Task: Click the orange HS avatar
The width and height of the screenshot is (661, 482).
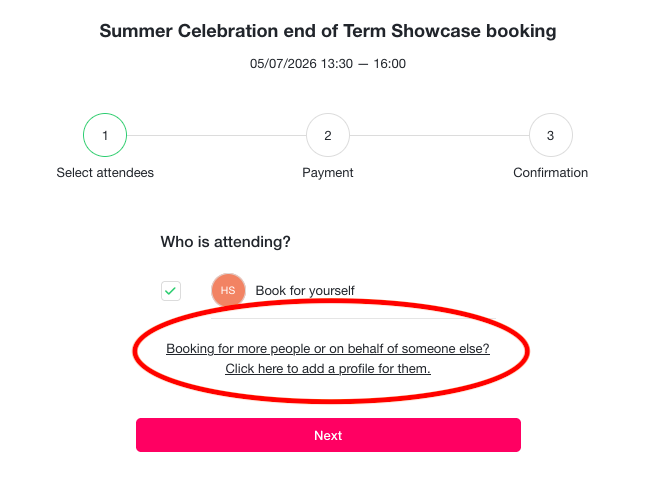Action: click(228, 290)
